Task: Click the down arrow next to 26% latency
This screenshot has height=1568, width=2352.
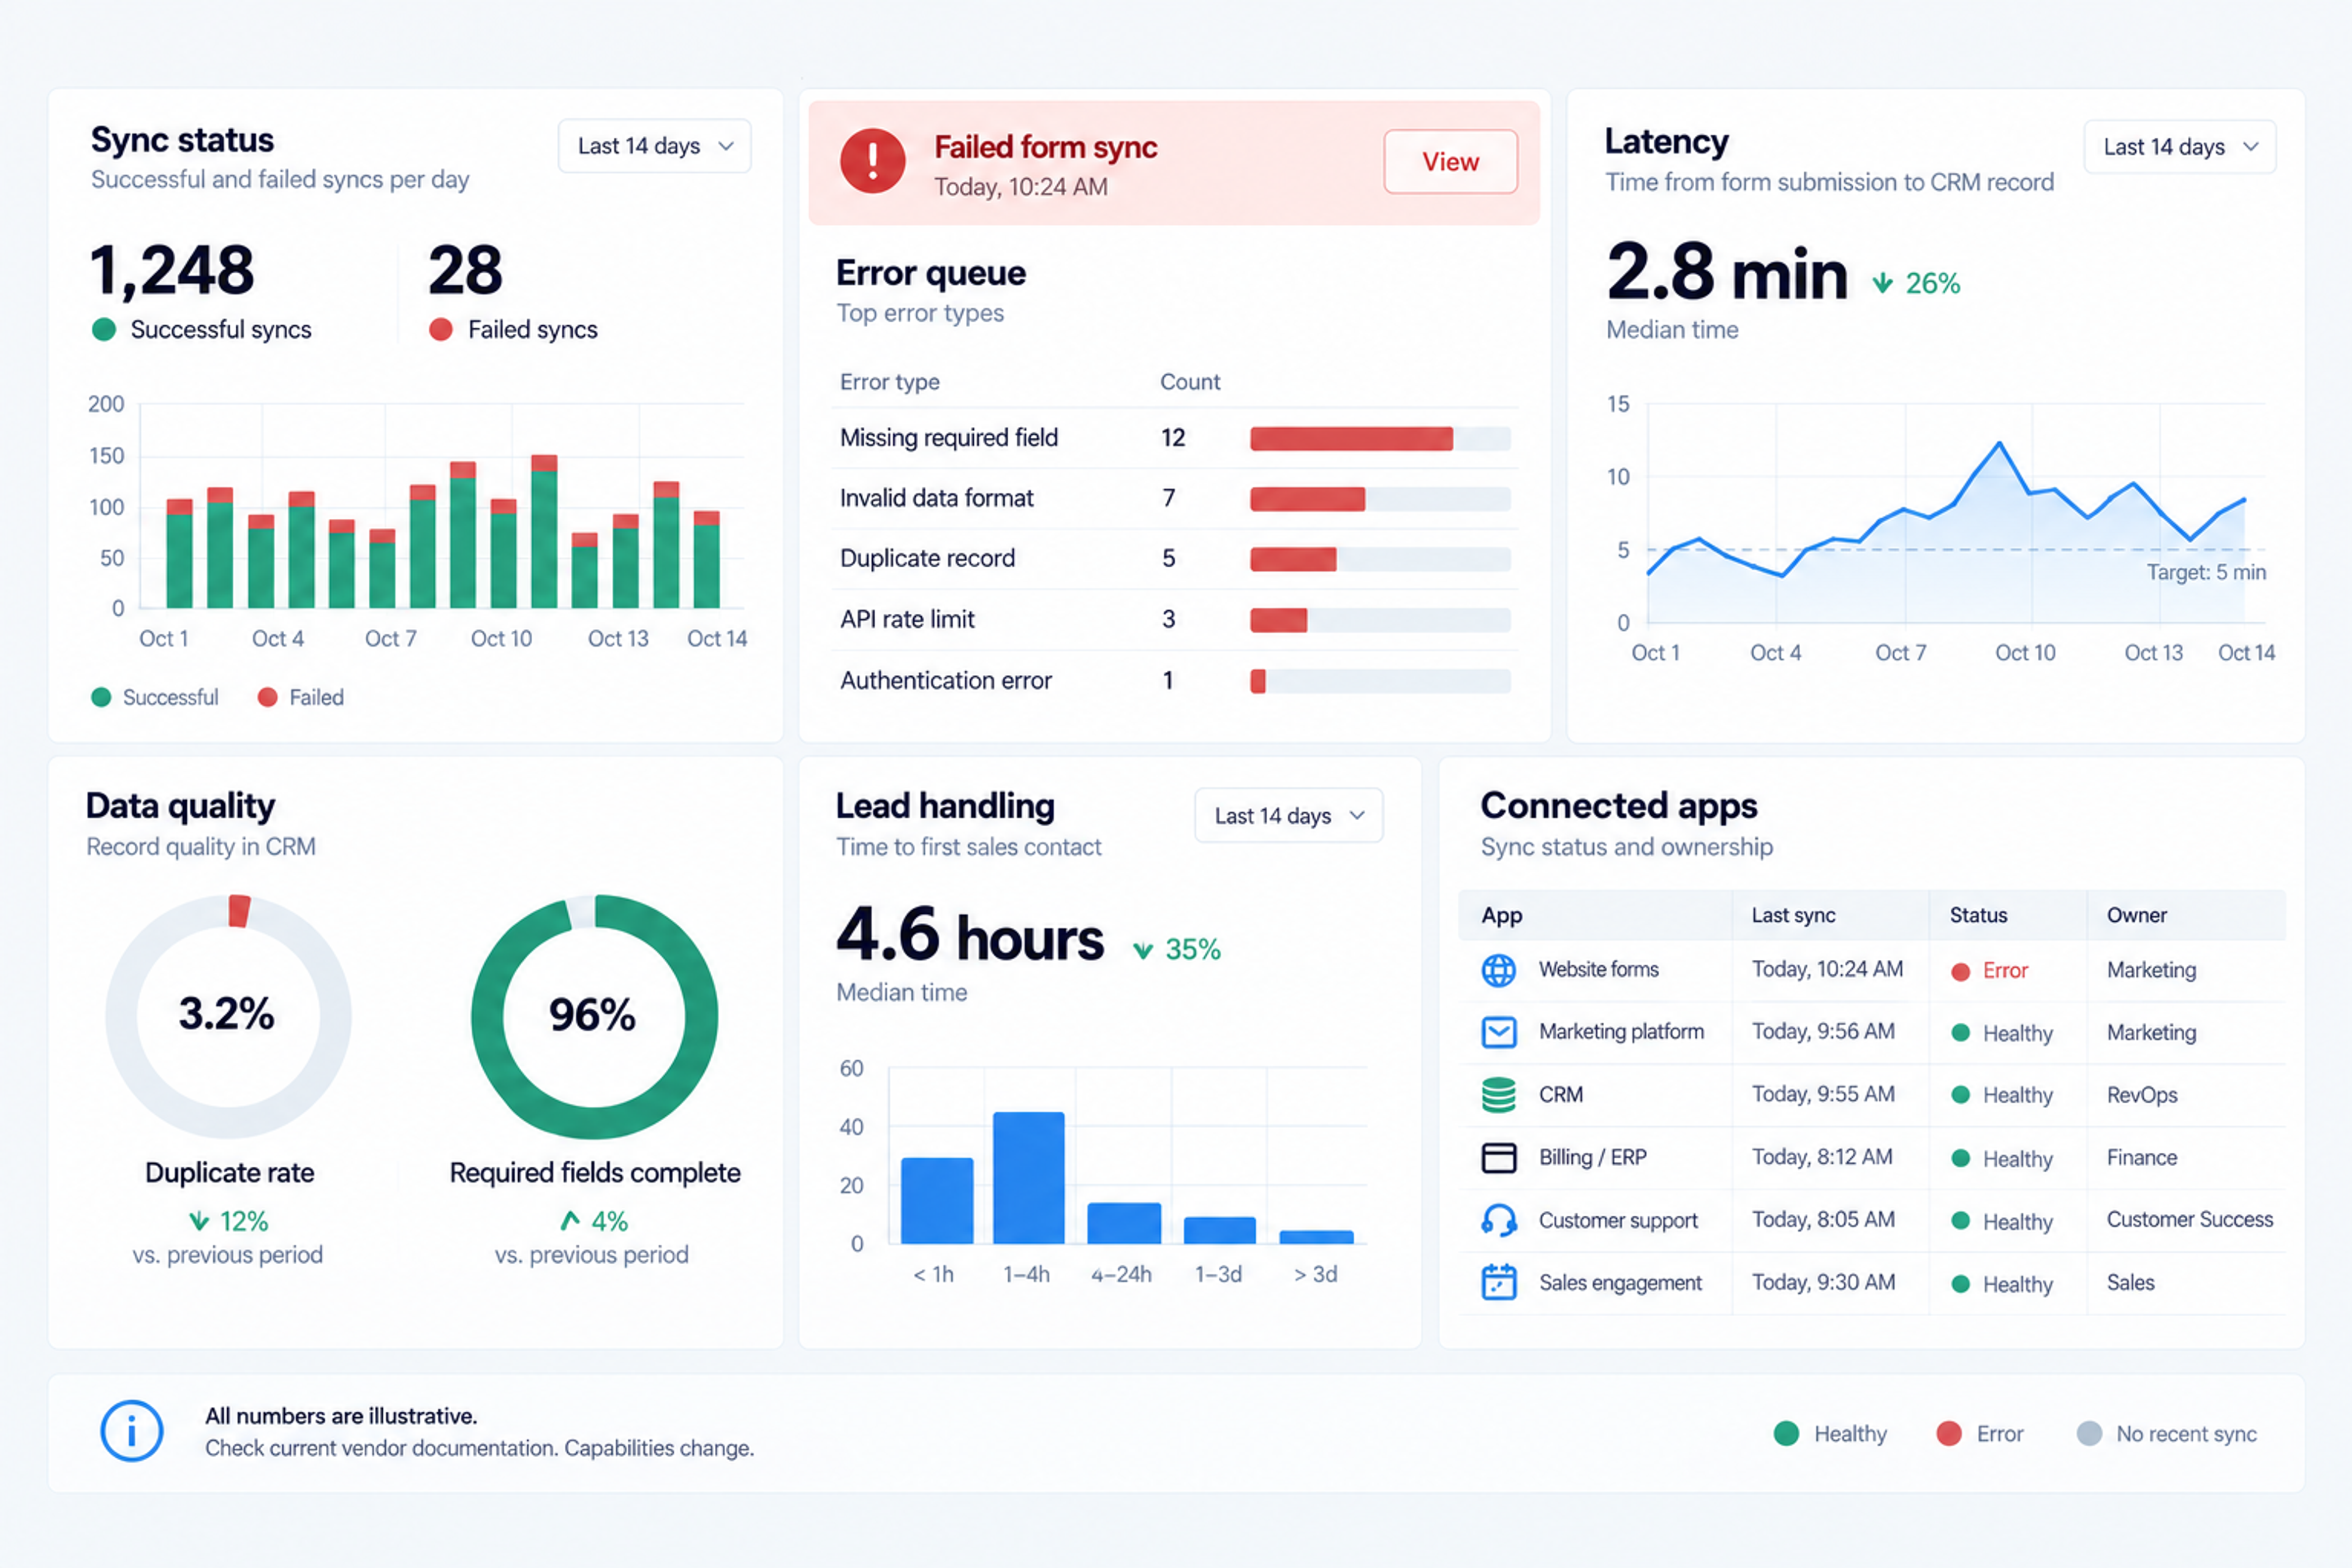Action: click(1882, 284)
